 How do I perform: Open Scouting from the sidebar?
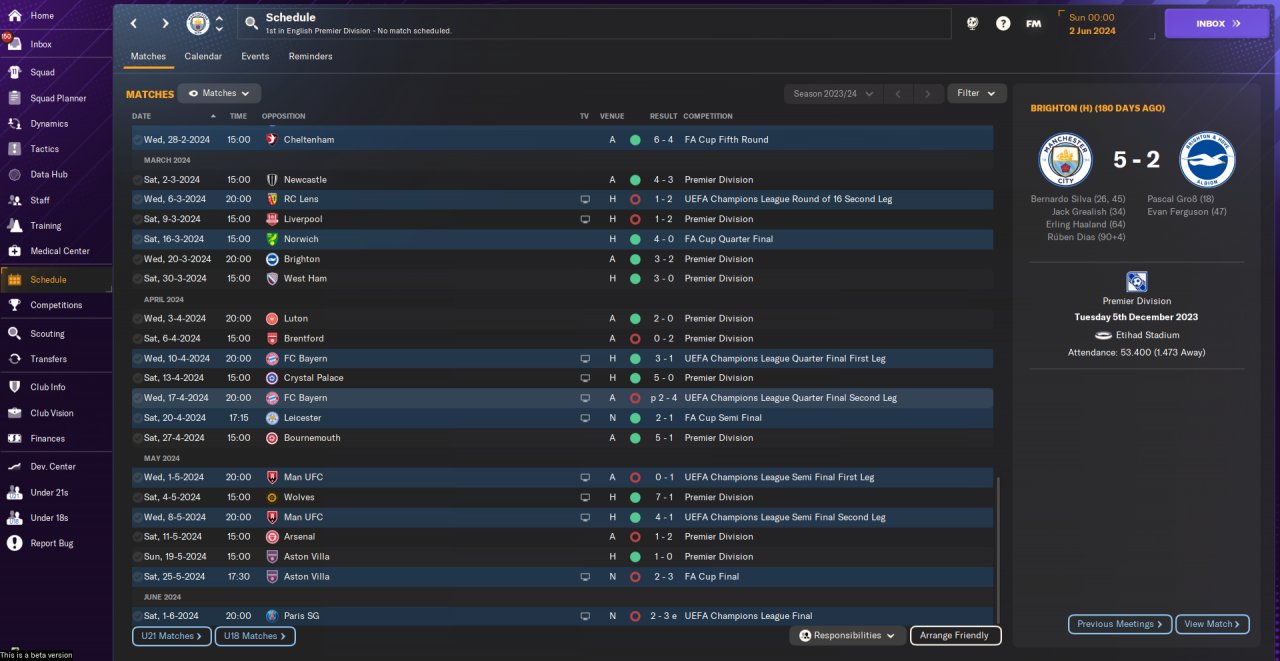(x=14, y=333)
